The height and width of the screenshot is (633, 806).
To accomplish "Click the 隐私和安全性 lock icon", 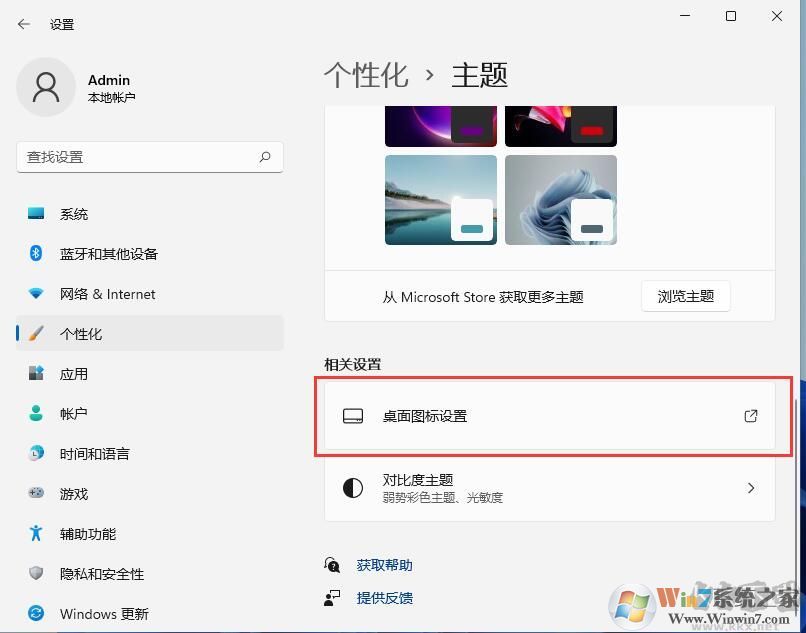I will pyautogui.click(x=35, y=573).
